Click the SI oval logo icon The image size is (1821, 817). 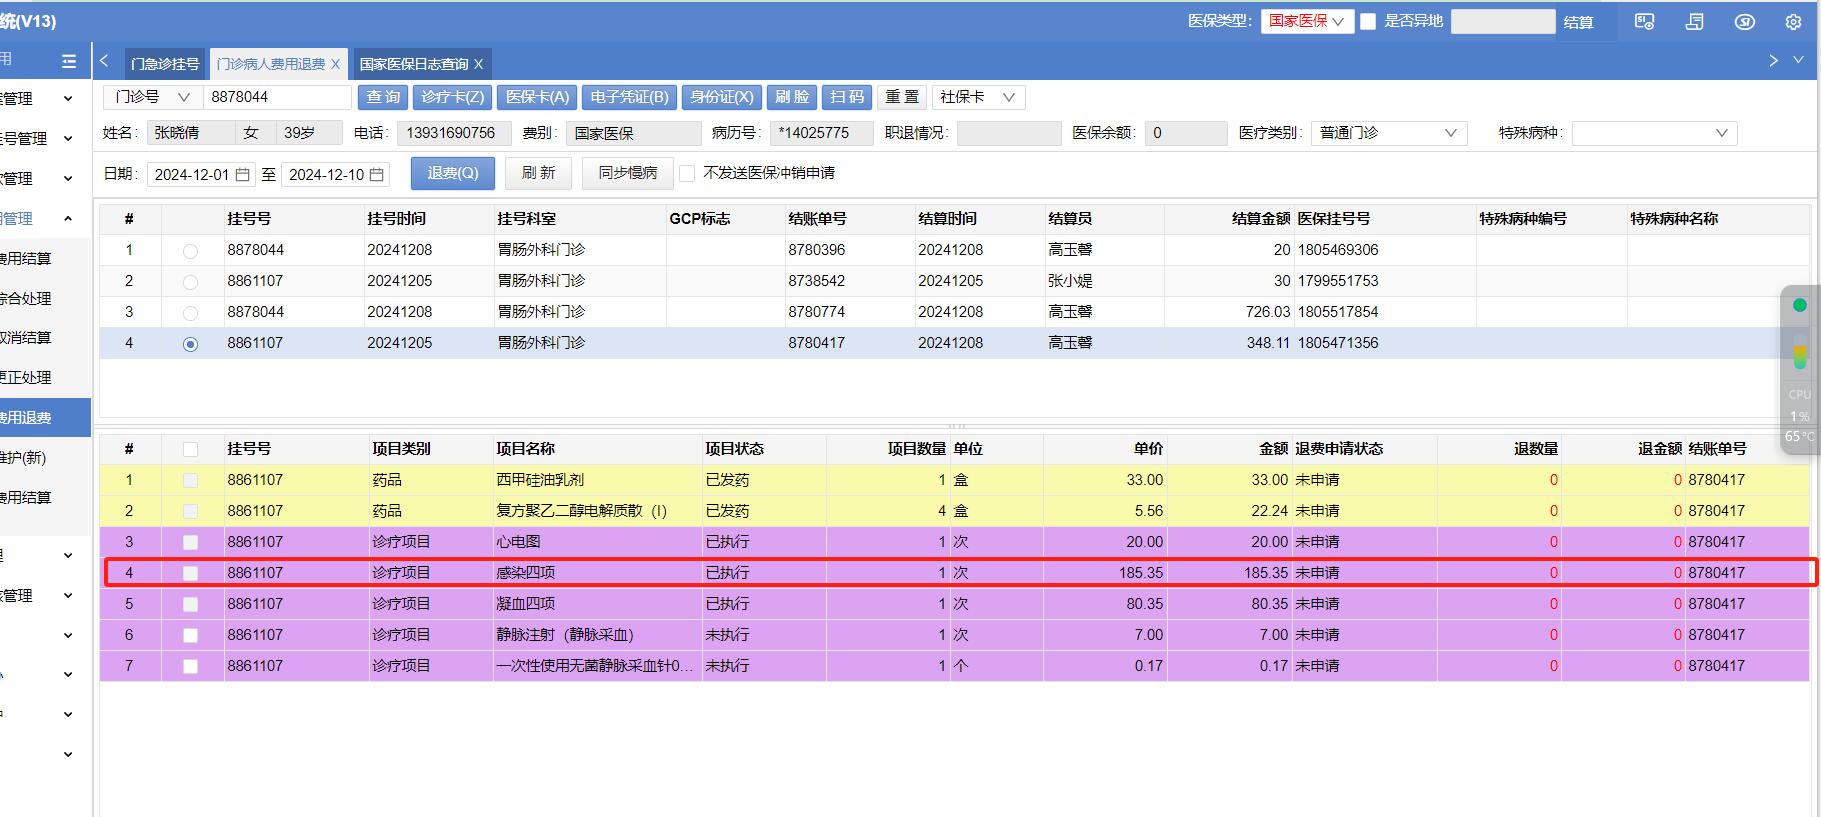pyautogui.click(x=1744, y=22)
